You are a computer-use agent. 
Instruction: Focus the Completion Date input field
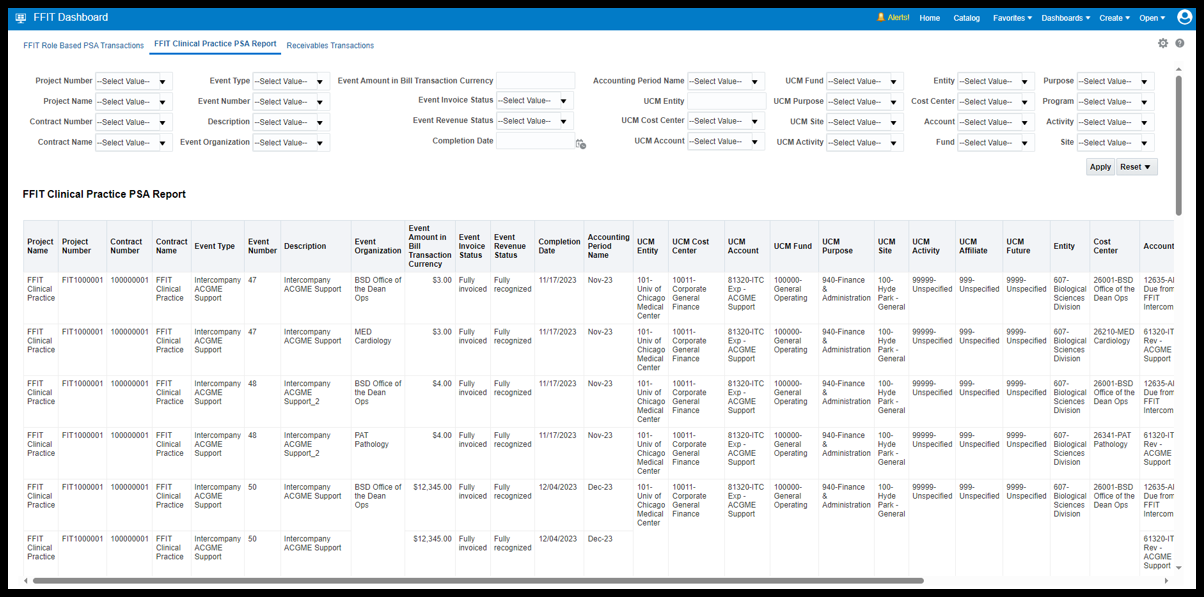535,141
